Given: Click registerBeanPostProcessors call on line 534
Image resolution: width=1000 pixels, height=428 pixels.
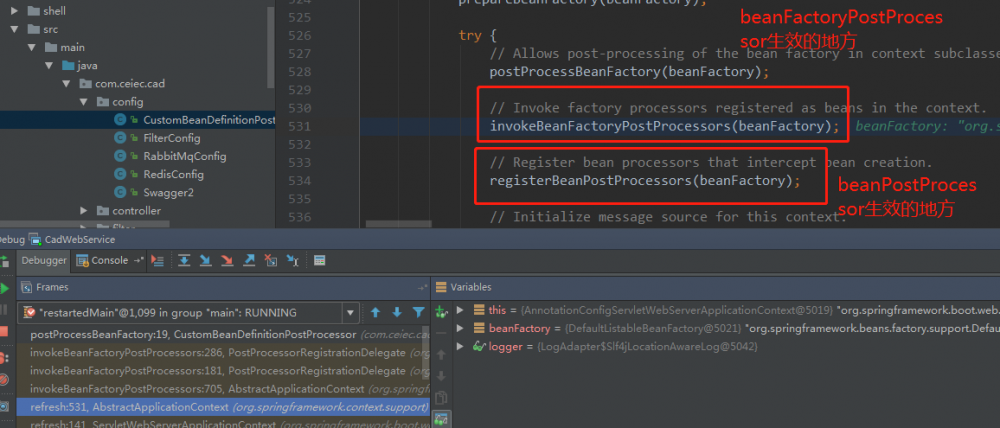Looking at the screenshot, I should pos(645,181).
